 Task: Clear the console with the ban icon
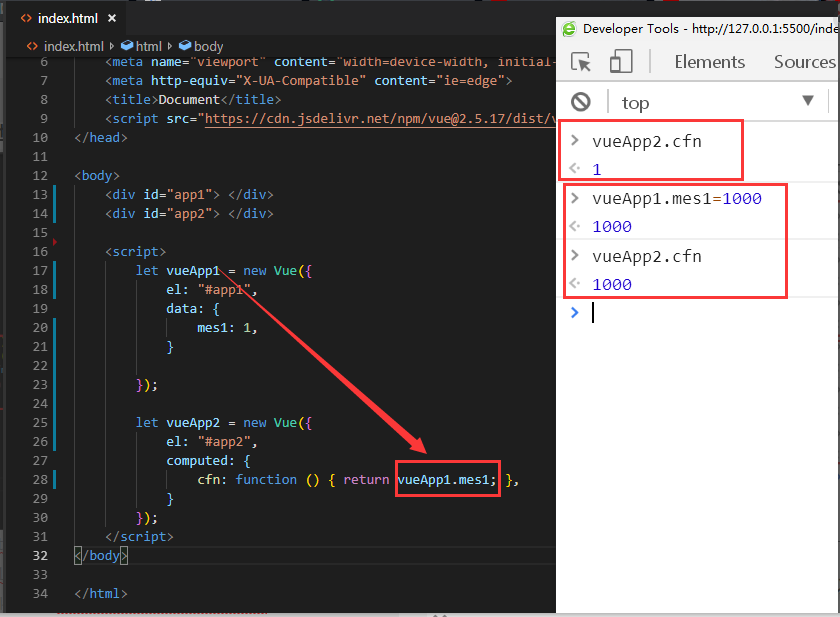pos(581,102)
